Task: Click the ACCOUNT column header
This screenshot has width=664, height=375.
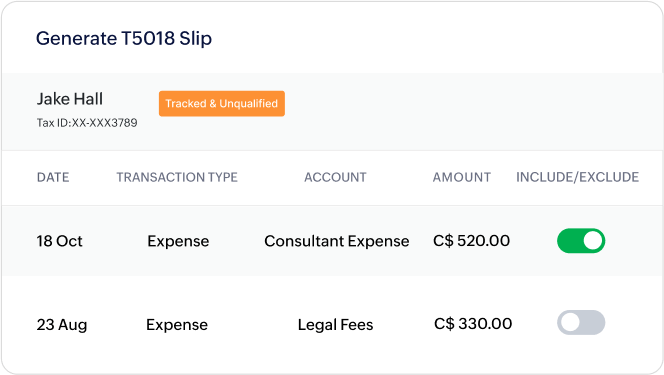Action: pos(335,177)
